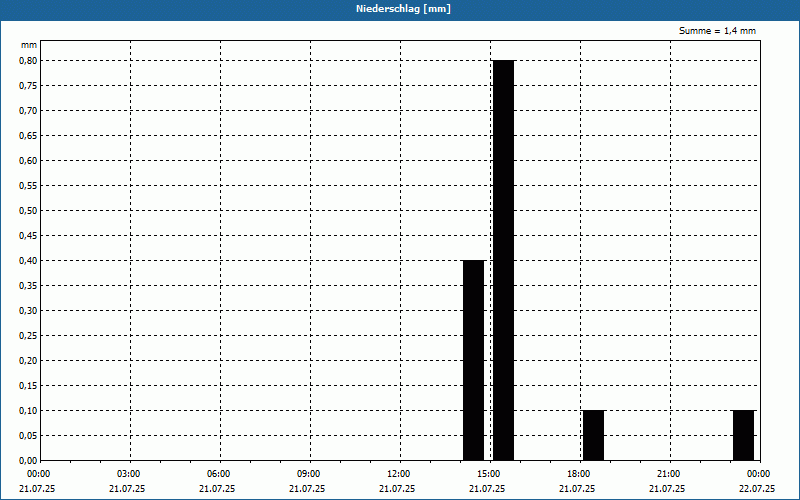Click the 18:00 time axis label

pyautogui.click(x=579, y=474)
